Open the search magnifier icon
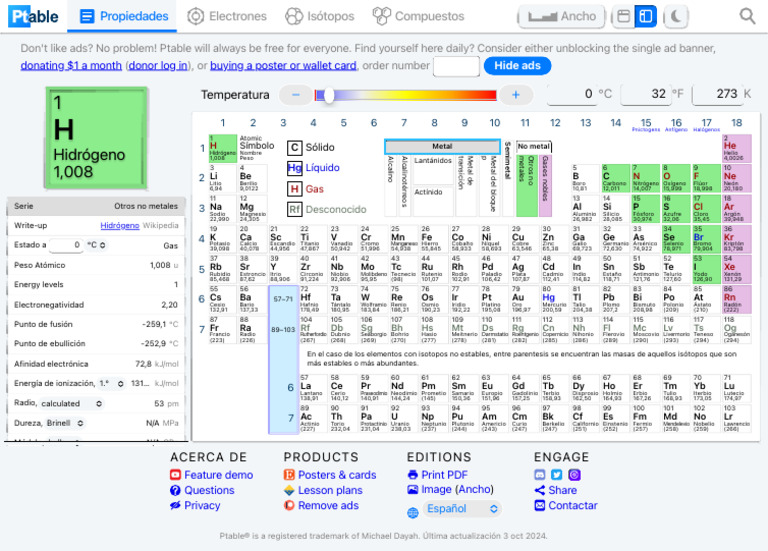The height and width of the screenshot is (551, 768). (747, 16)
